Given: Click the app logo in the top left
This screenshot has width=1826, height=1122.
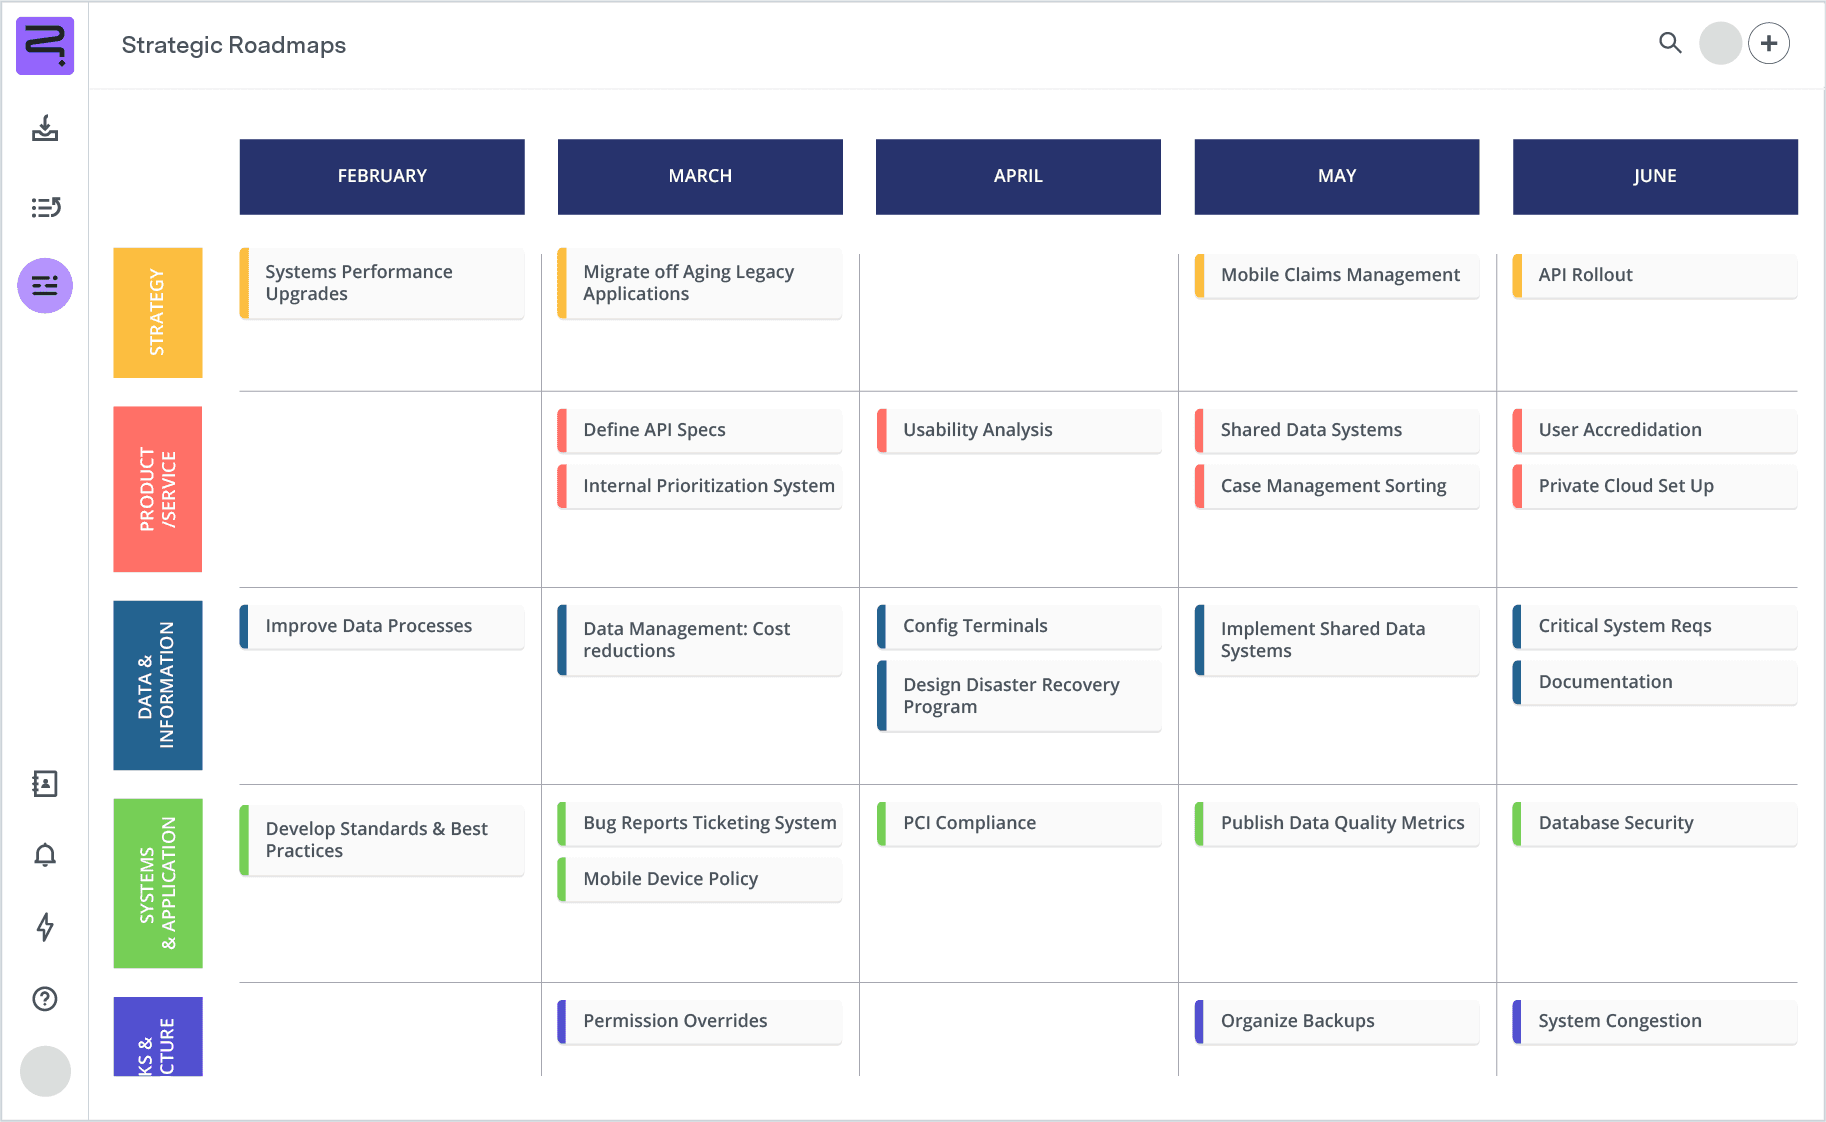Looking at the screenshot, I should pyautogui.click(x=44, y=45).
